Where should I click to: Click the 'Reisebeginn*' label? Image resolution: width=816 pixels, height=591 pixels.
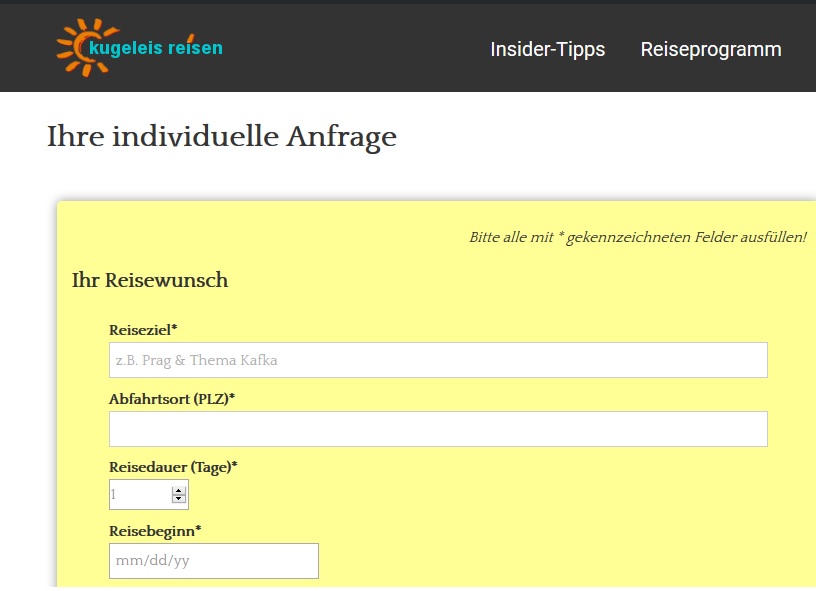pyautogui.click(x=155, y=531)
